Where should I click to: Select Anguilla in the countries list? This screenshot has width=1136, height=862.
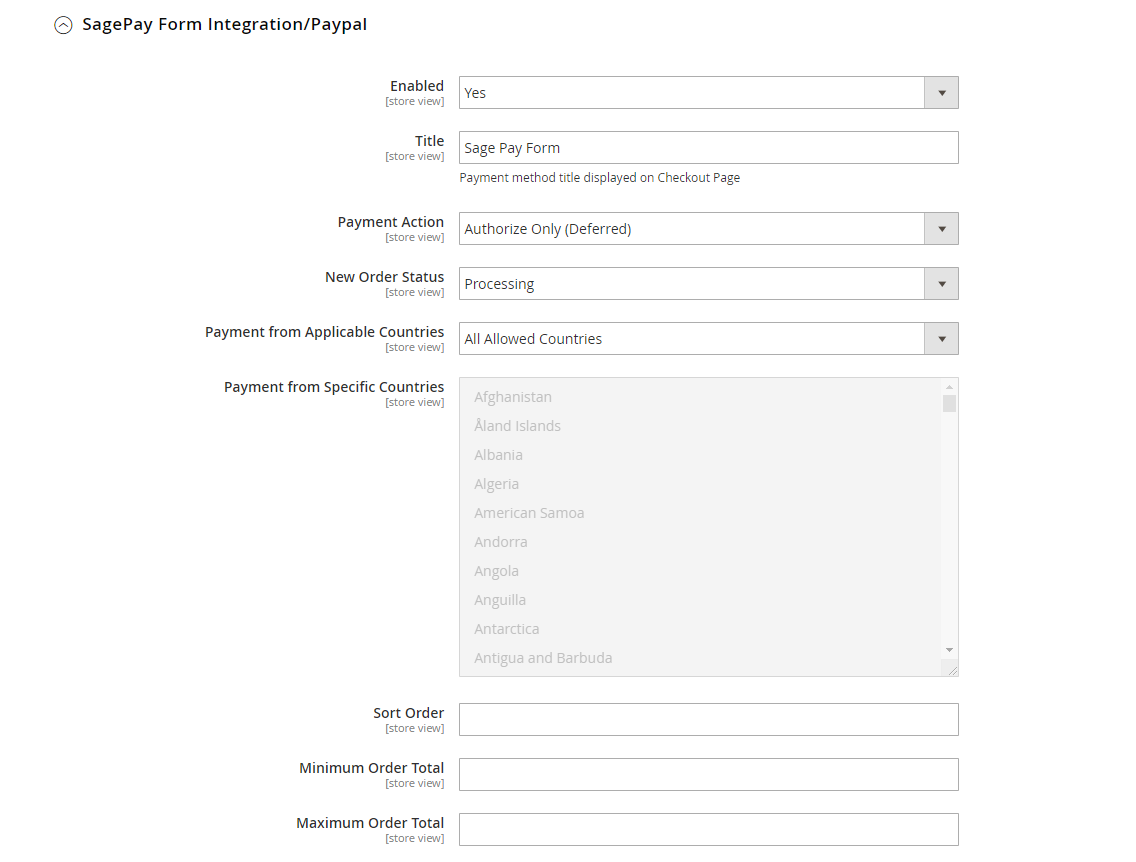click(x=500, y=600)
